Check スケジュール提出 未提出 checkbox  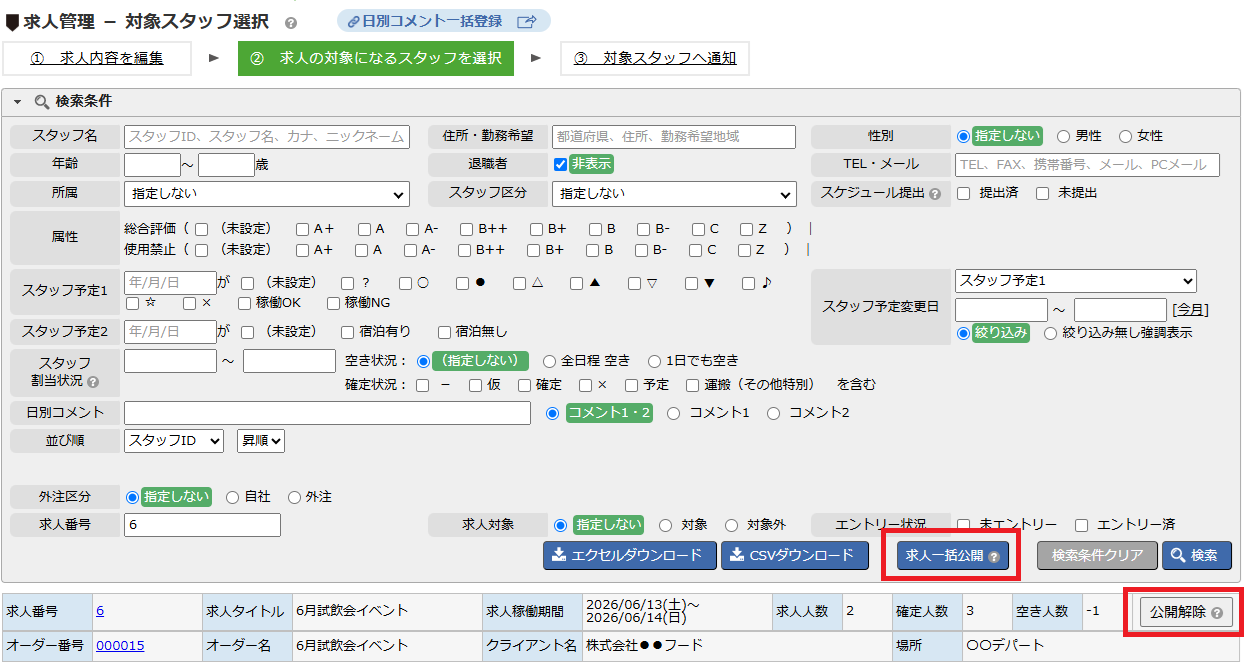click(x=1043, y=193)
